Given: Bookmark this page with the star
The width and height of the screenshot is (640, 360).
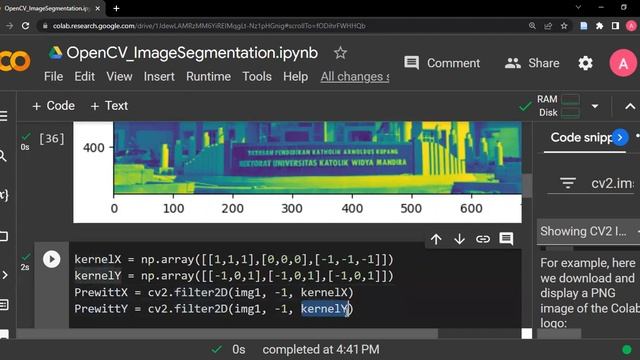Looking at the screenshot, I should pos(564,26).
